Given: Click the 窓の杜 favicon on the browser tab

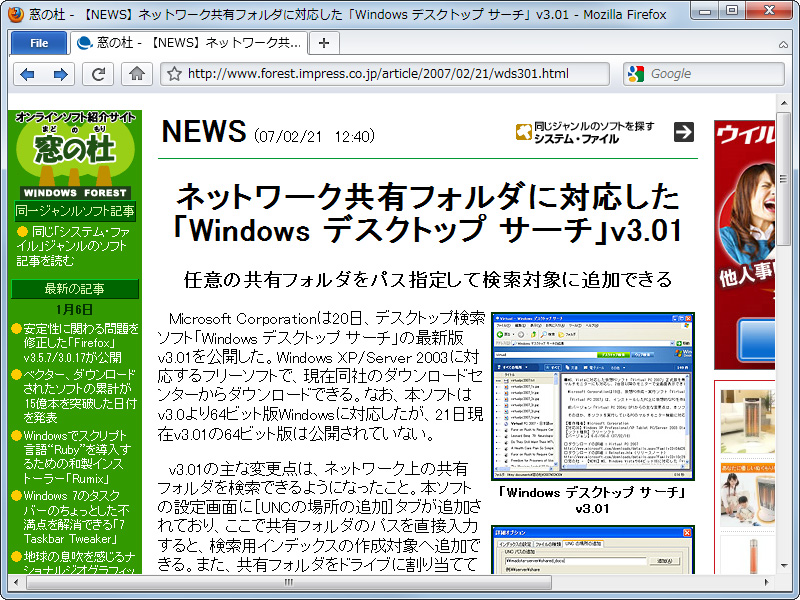Looking at the screenshot, I should click(86, 42).
